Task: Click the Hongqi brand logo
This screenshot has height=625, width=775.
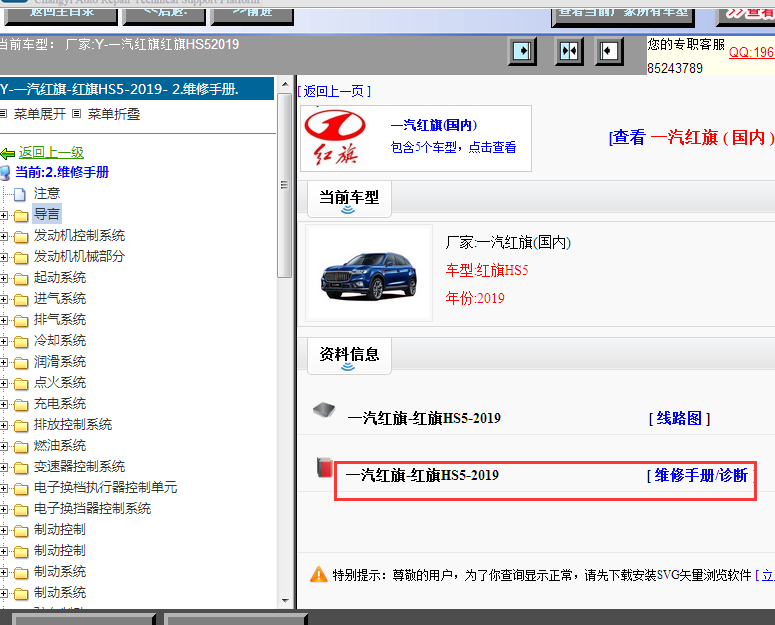Action: pos(335,137)
